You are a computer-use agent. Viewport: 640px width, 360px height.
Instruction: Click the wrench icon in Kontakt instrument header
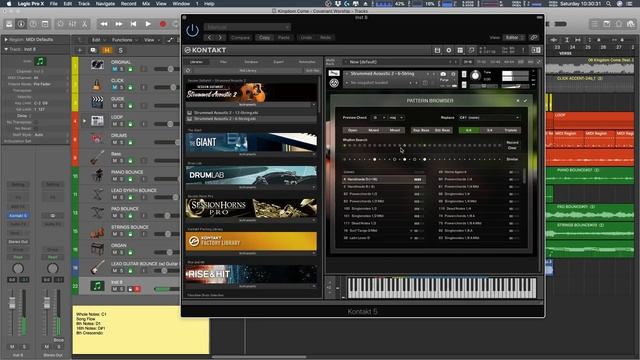[333, 73]
